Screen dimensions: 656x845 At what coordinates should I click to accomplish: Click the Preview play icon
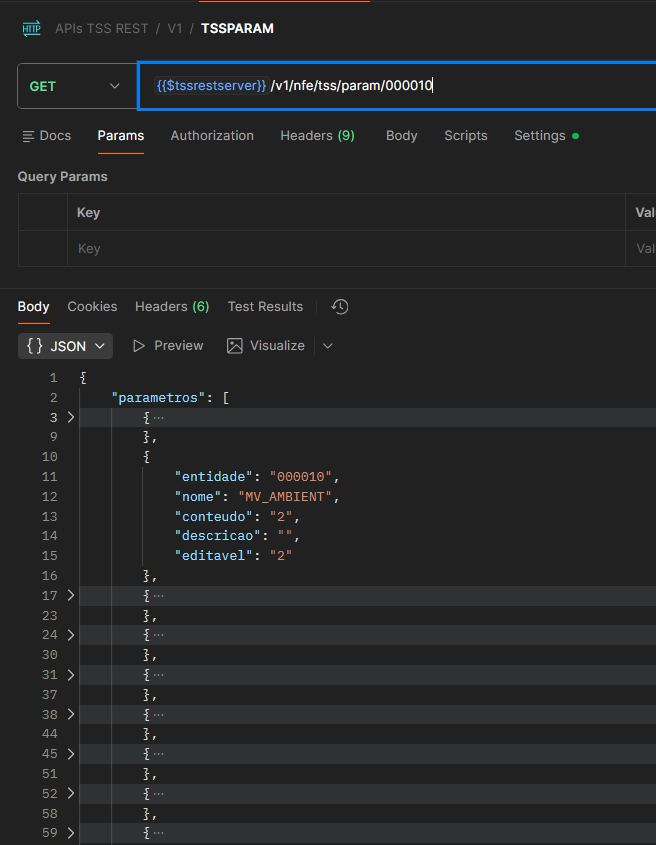pyautogui.click(x=139, y=346)
